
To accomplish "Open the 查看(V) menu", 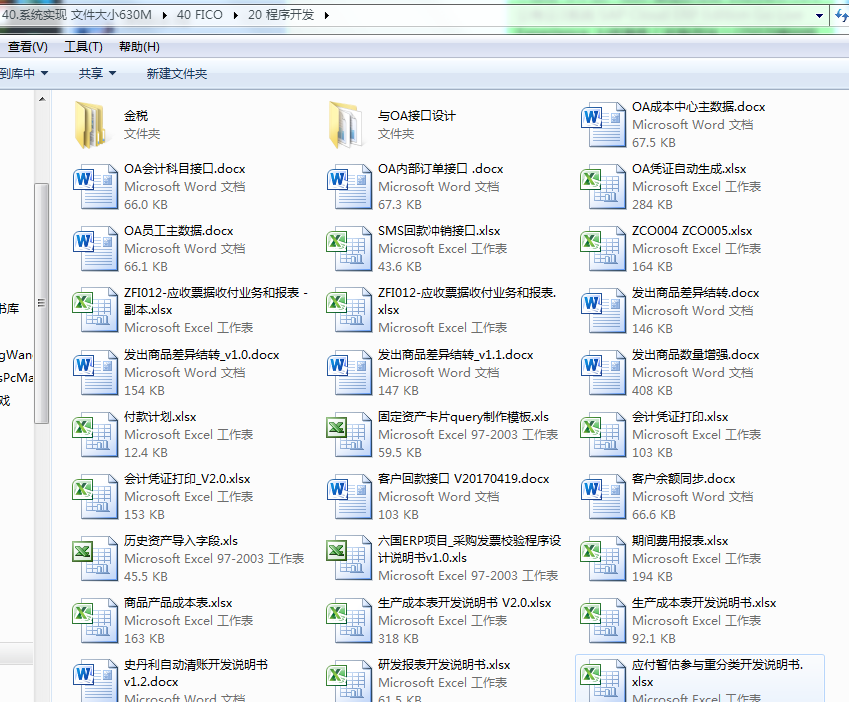I will point(27,47).
